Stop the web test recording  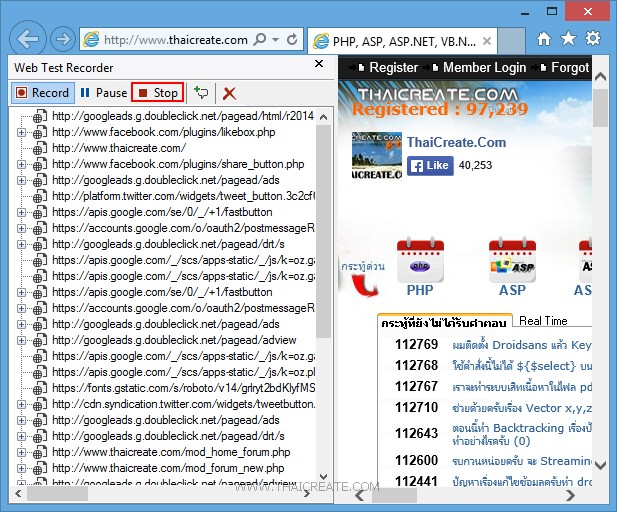point(157,93)
